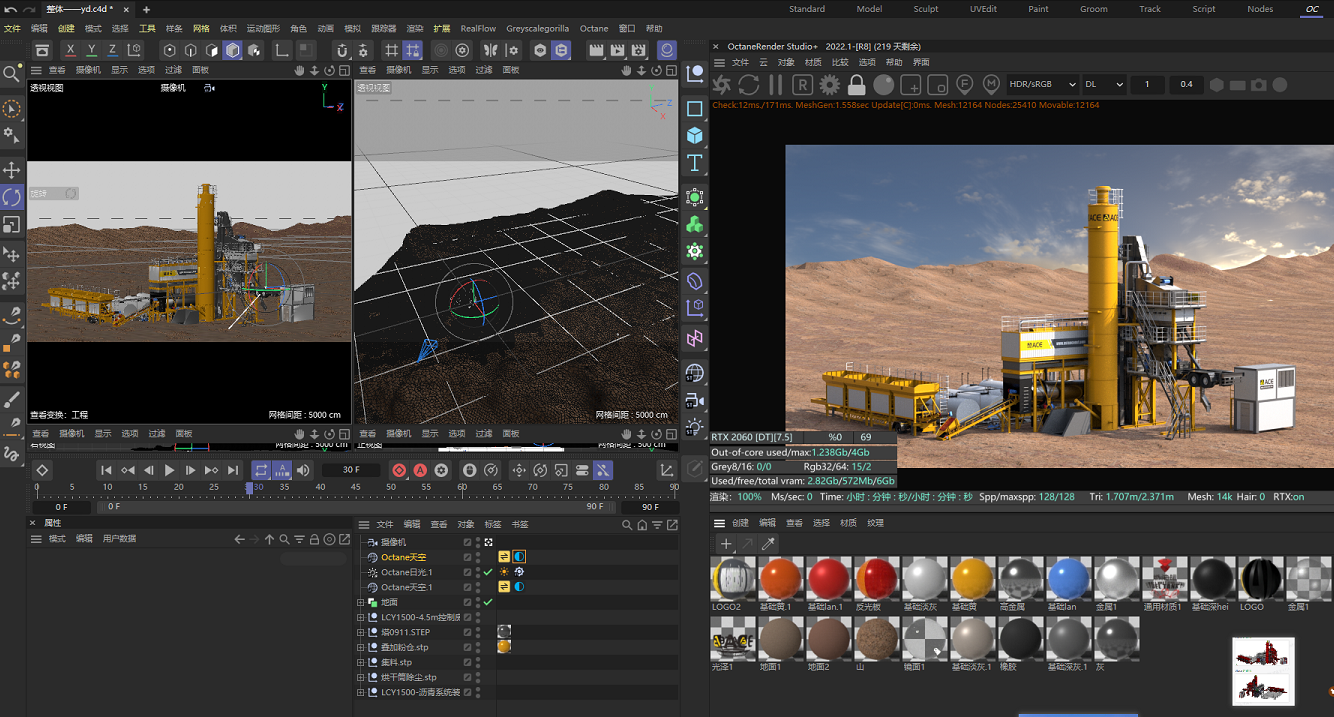Open 标签 menu in Object Manager

click(493, 525)
